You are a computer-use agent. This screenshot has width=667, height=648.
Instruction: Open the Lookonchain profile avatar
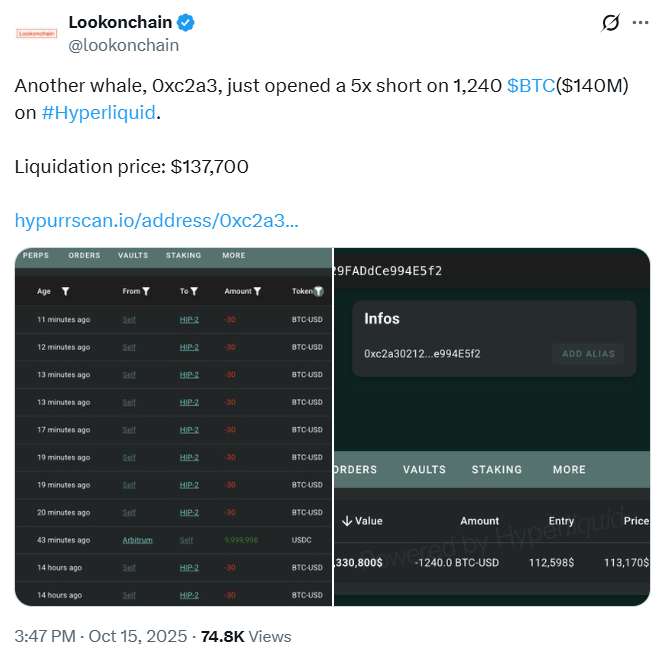tap(37, 33)
